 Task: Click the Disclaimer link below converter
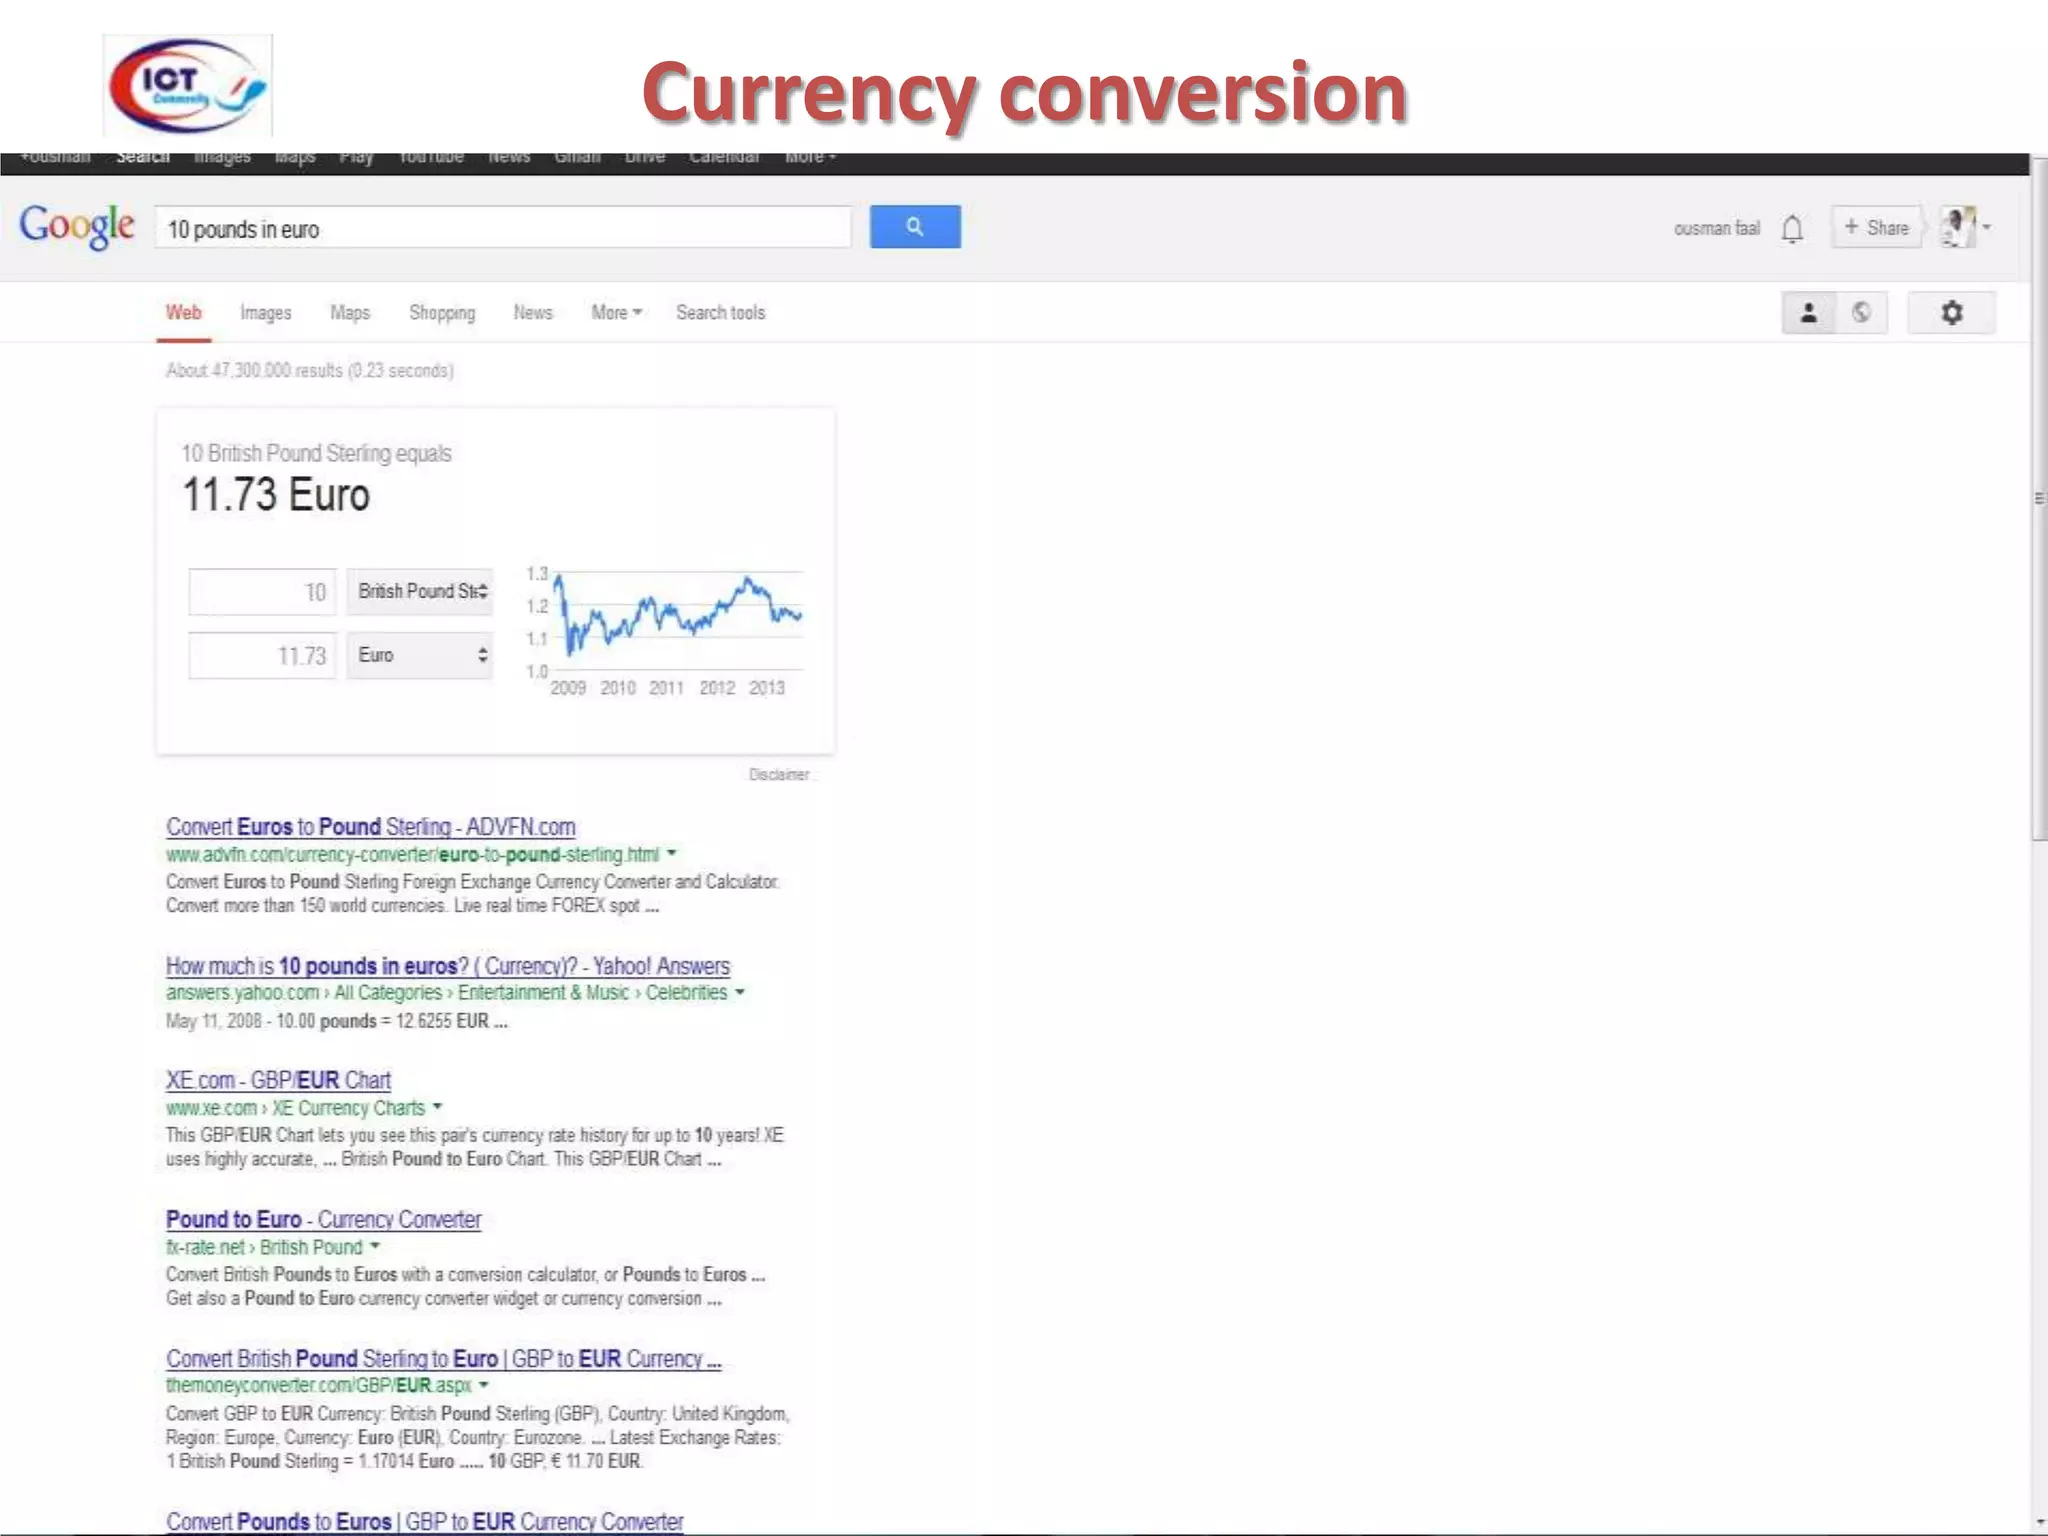click(779, 774)
